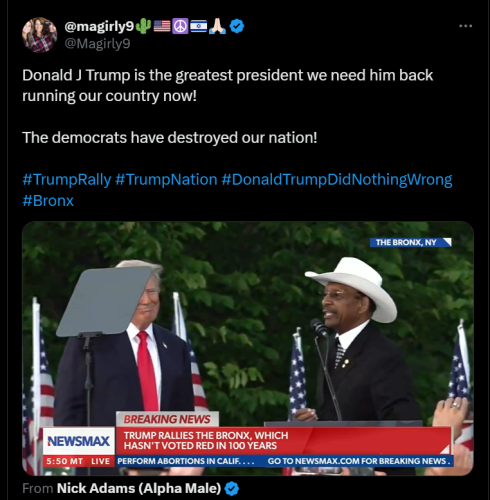Open the #TrumpNation hashtag
Screen dimensions: 490x500
[x=166, y=180]
